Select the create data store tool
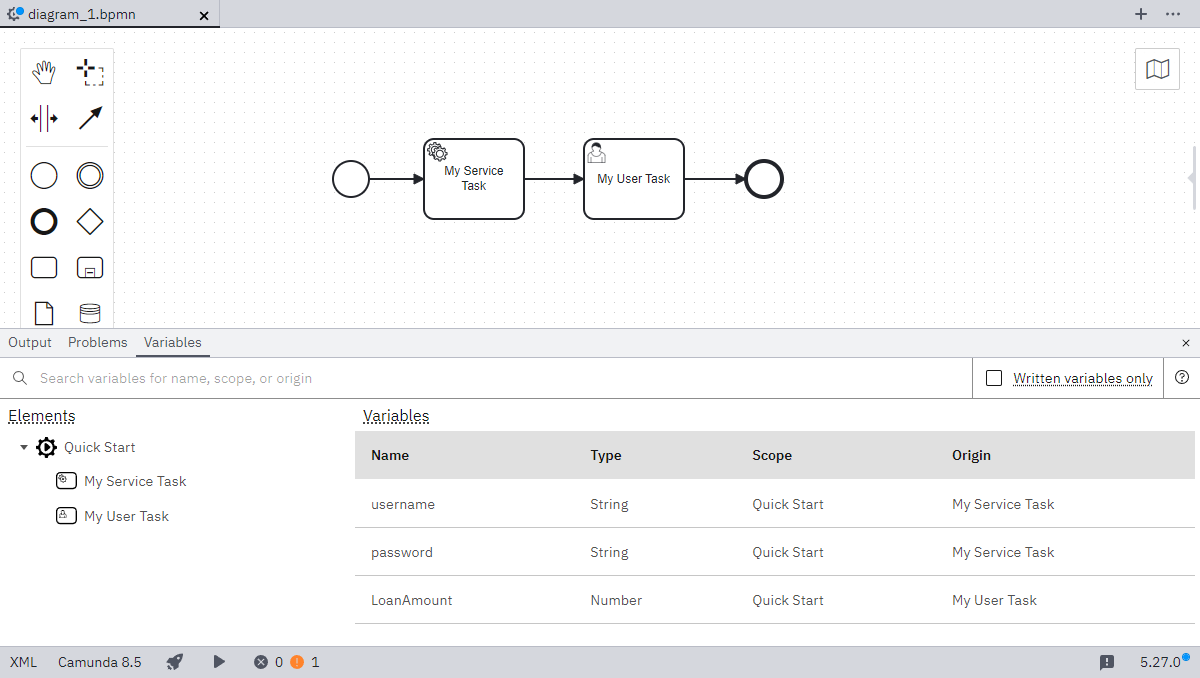Screen dimensions: 1200x678 [90, 313]
